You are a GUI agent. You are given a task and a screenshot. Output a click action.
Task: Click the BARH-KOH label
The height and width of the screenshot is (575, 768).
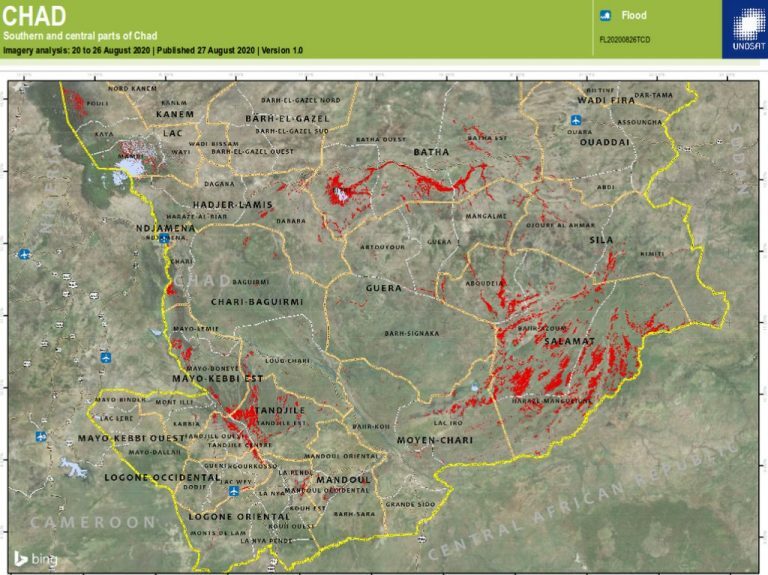(x=371, y=427)
